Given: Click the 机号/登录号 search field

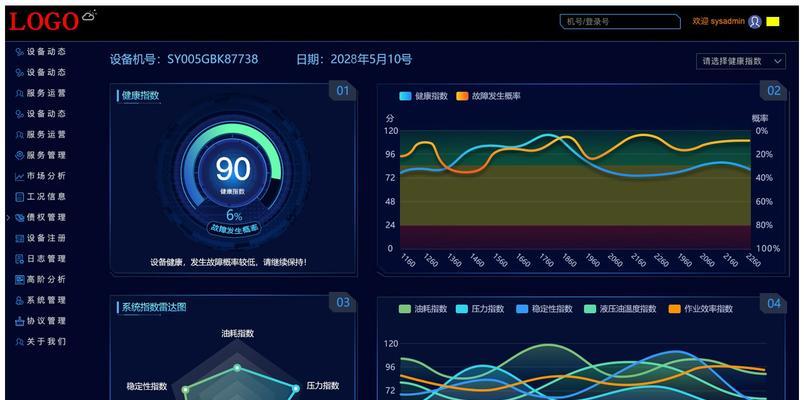Looking at the screenshot, I should tap(620, 22).
